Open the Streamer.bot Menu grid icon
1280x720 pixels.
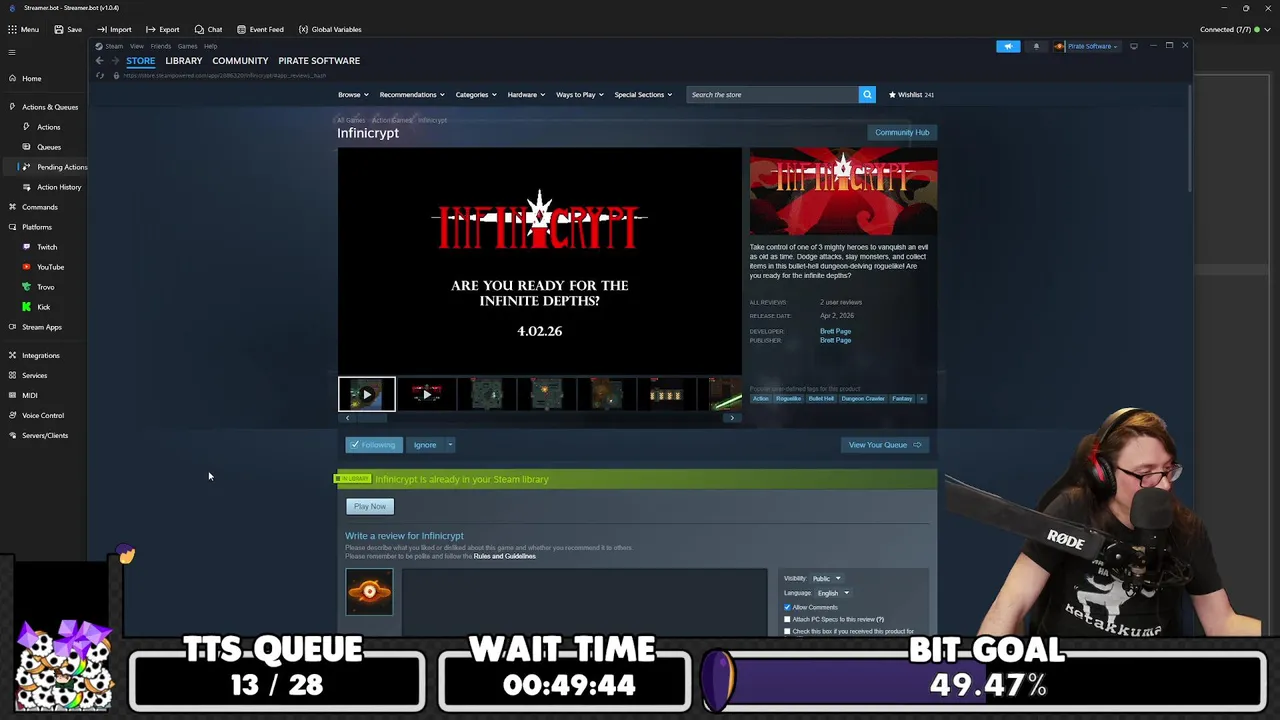[12, 29]
